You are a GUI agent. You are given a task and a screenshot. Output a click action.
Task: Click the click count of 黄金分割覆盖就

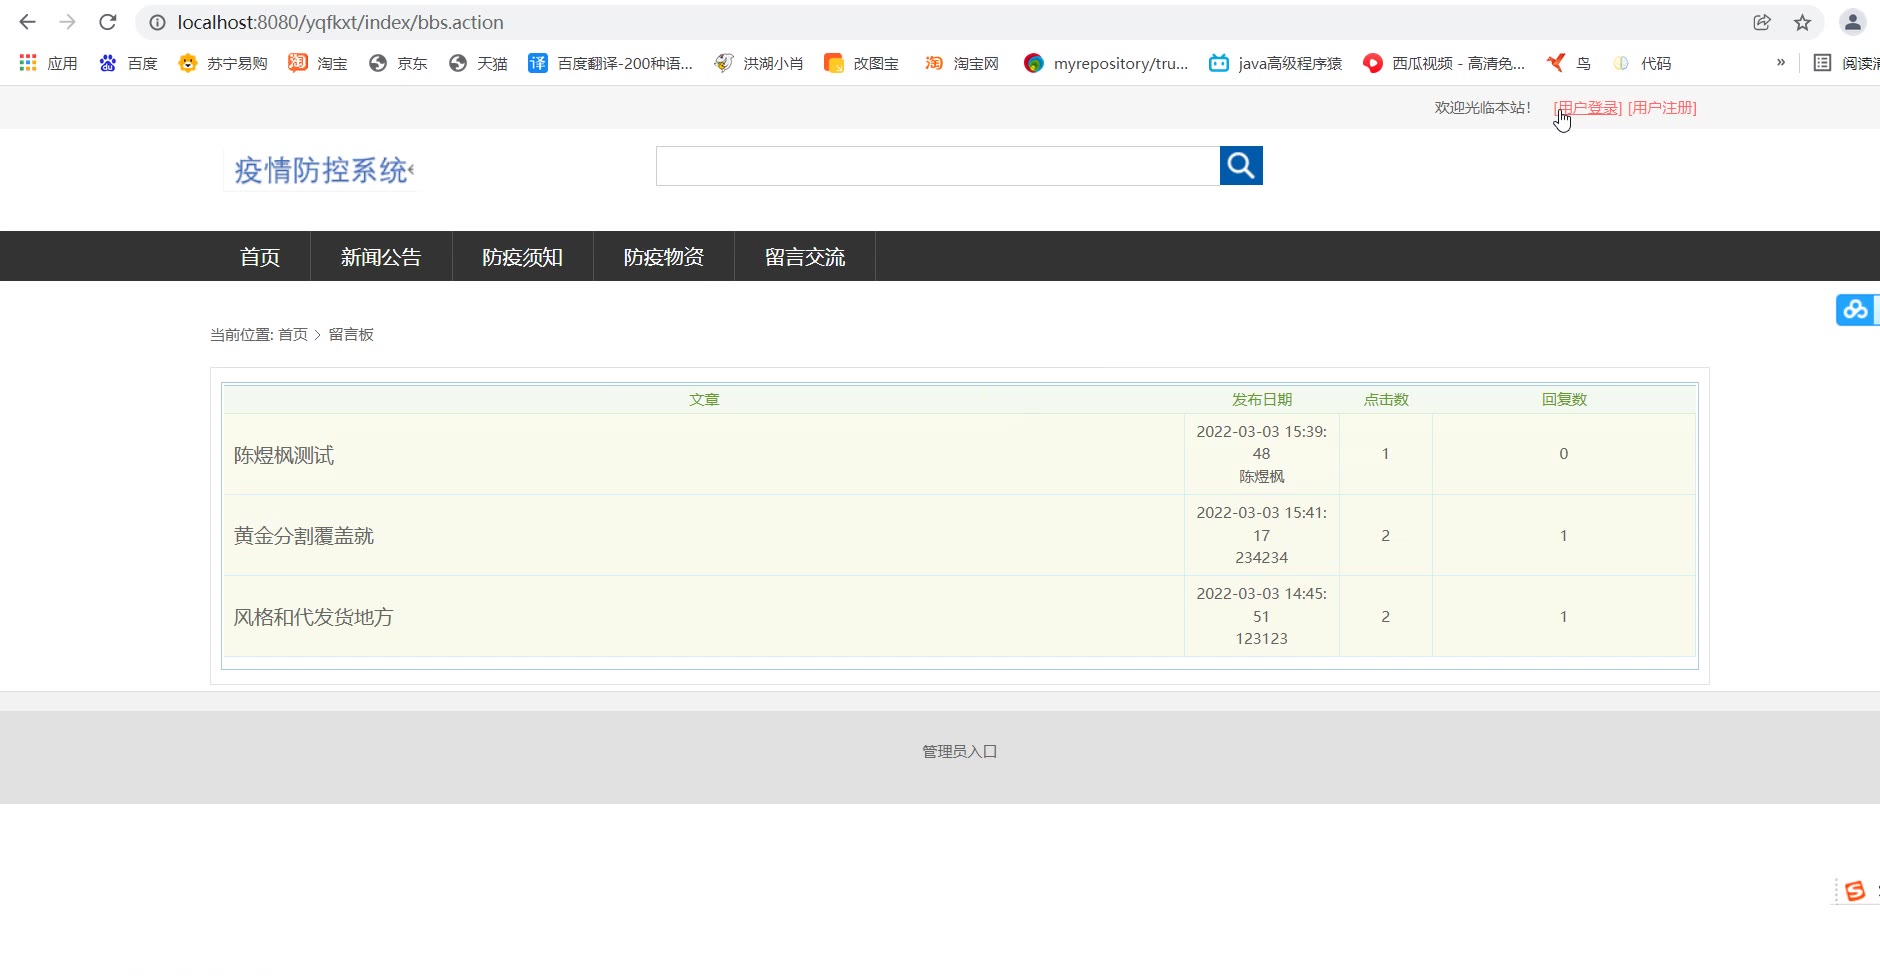pyautogui.click(x=1386, y=536)
